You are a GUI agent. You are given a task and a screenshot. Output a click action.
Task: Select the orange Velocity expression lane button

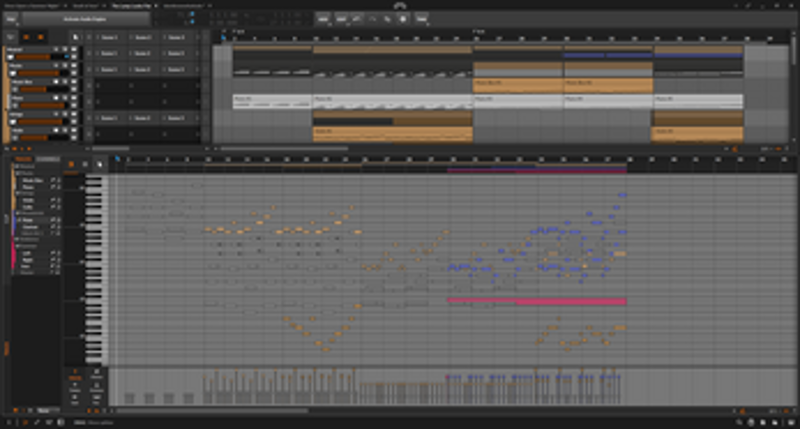(75, 374)
